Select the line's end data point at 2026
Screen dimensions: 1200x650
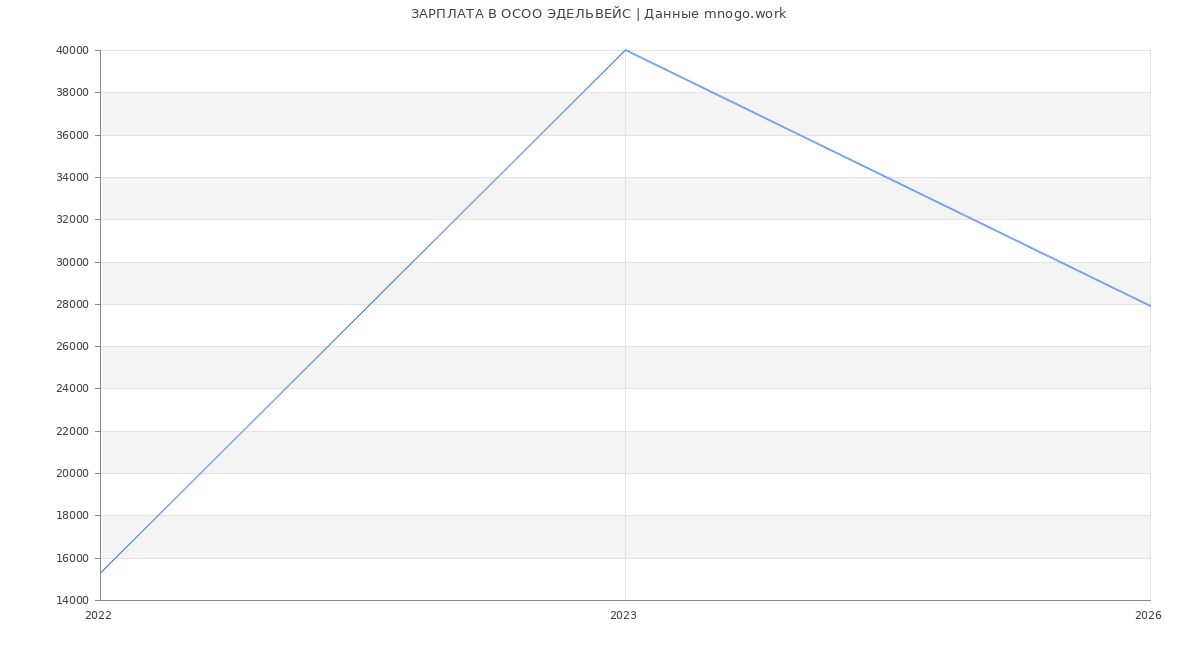point(1150,306)
